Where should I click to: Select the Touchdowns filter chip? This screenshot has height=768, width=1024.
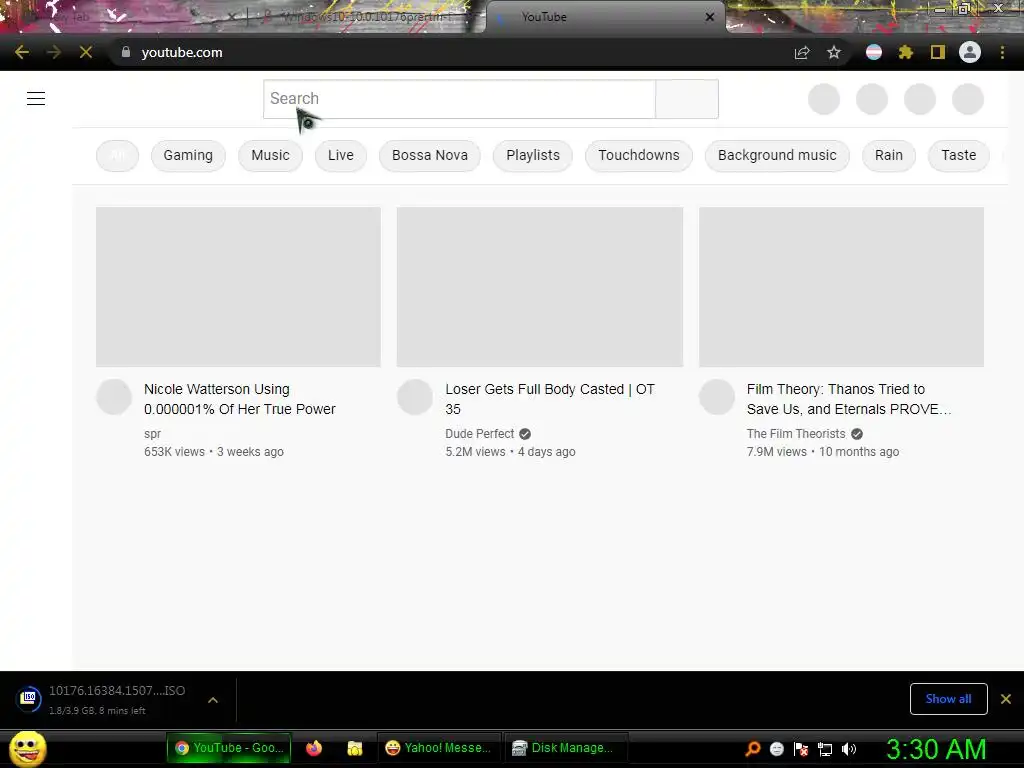[x=639, y=155]
